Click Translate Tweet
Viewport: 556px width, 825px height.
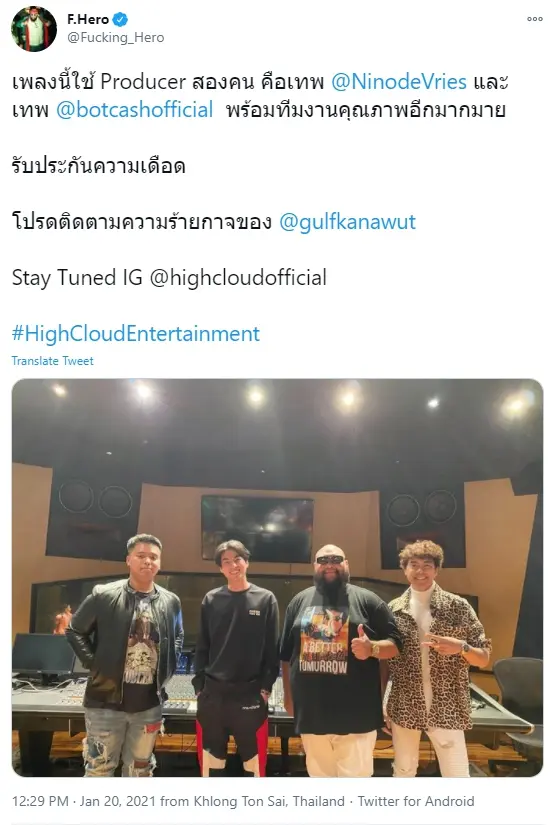pos(53,361)
